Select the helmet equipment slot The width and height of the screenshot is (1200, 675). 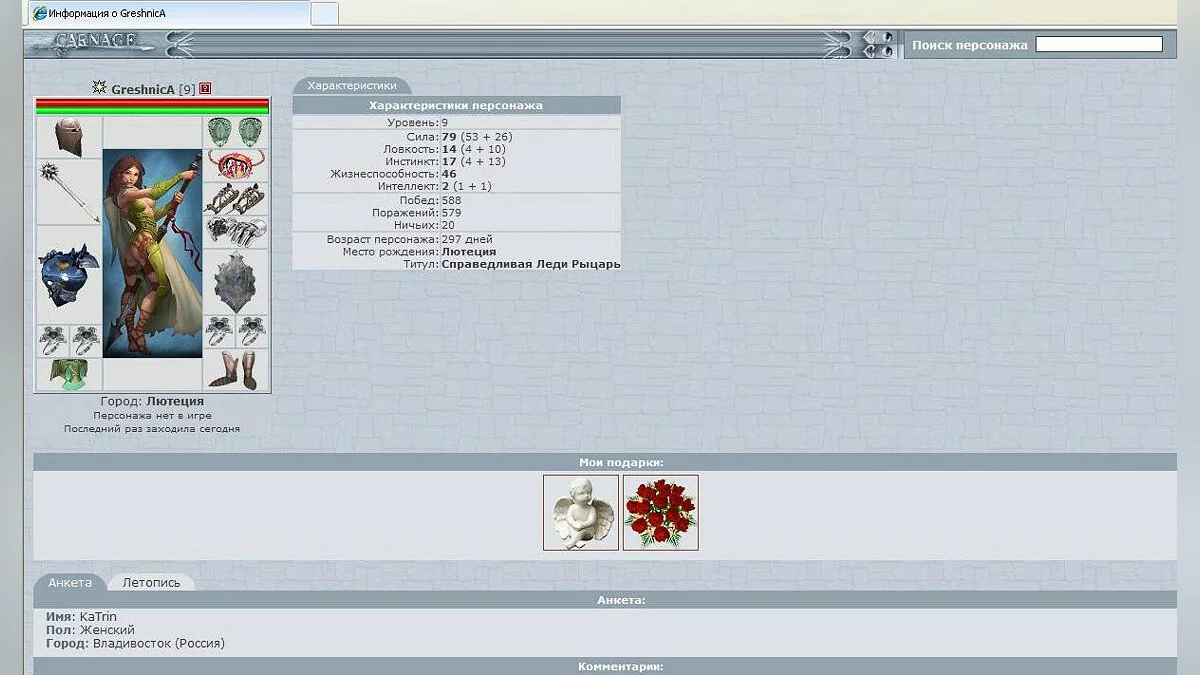pos(69,137)
